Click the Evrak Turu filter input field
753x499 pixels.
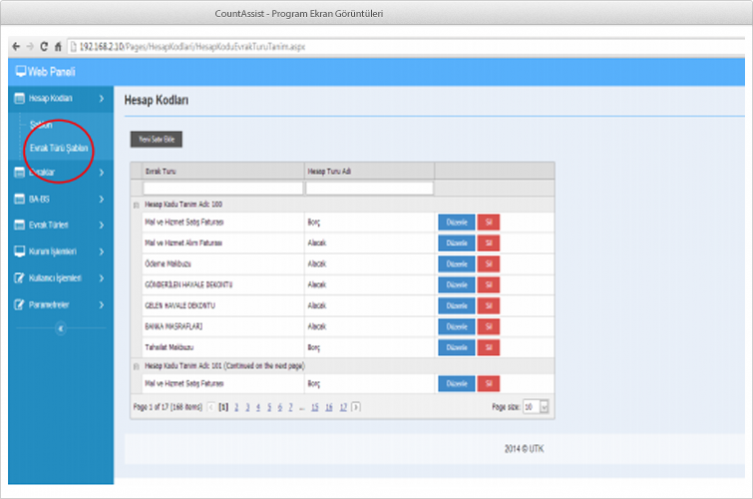pyautogui.click(x=222, y=187)
